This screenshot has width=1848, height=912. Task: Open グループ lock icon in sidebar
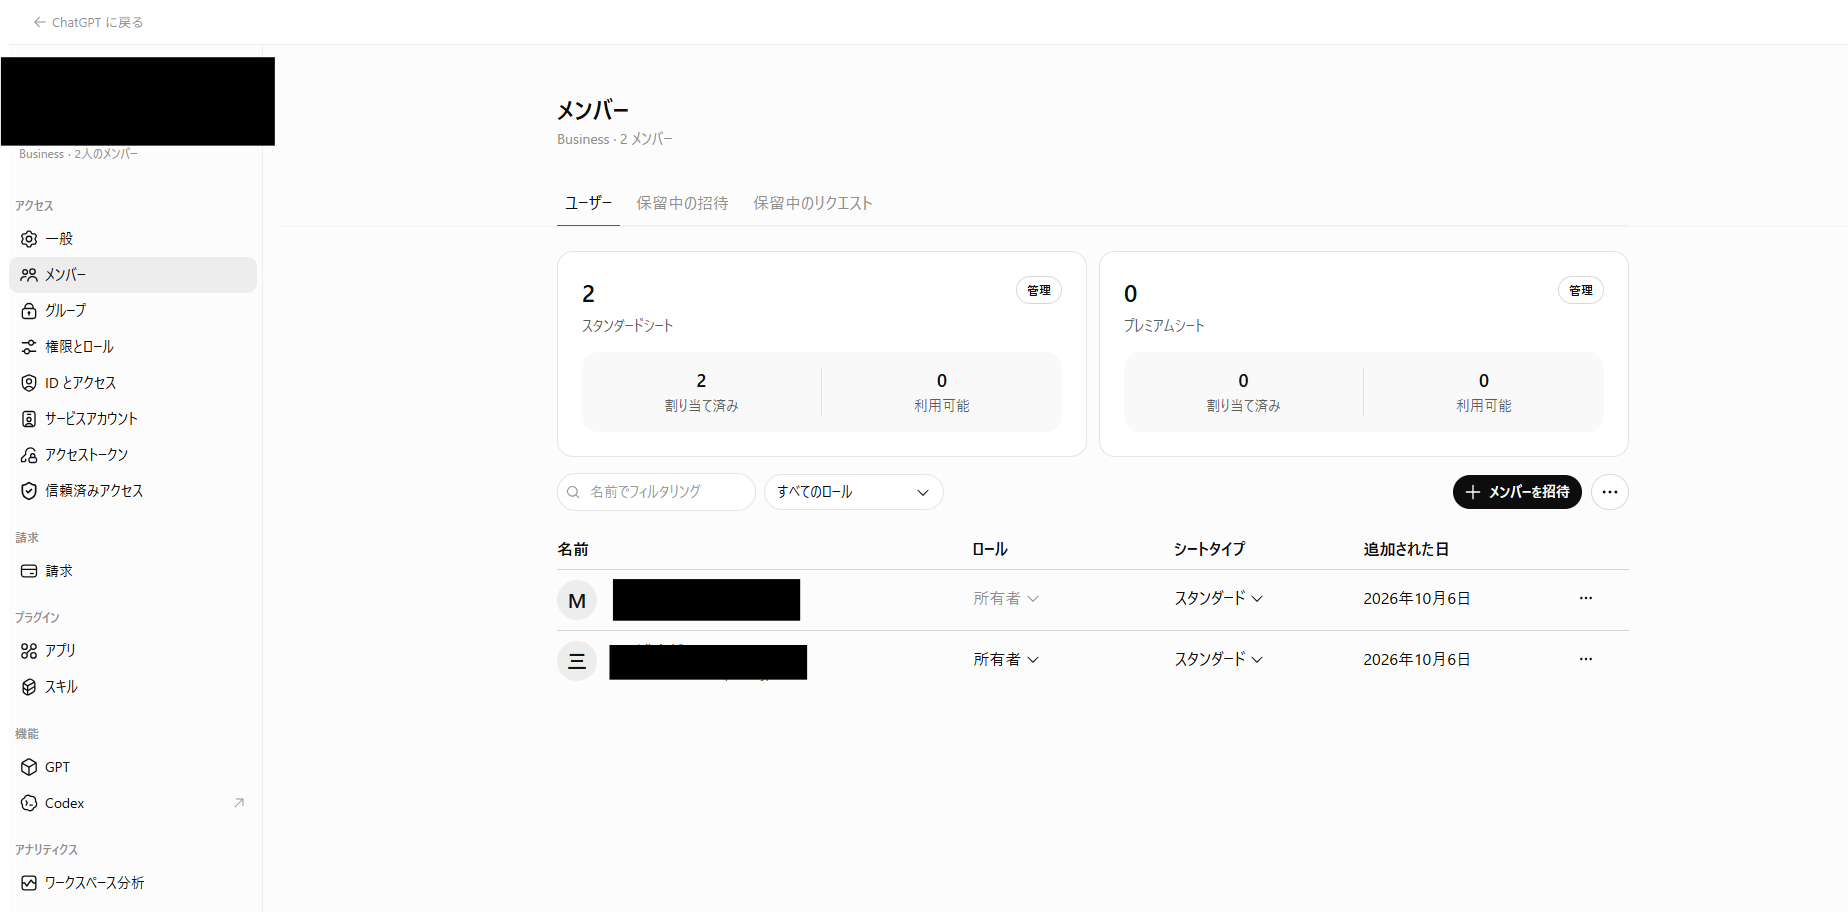29,311
